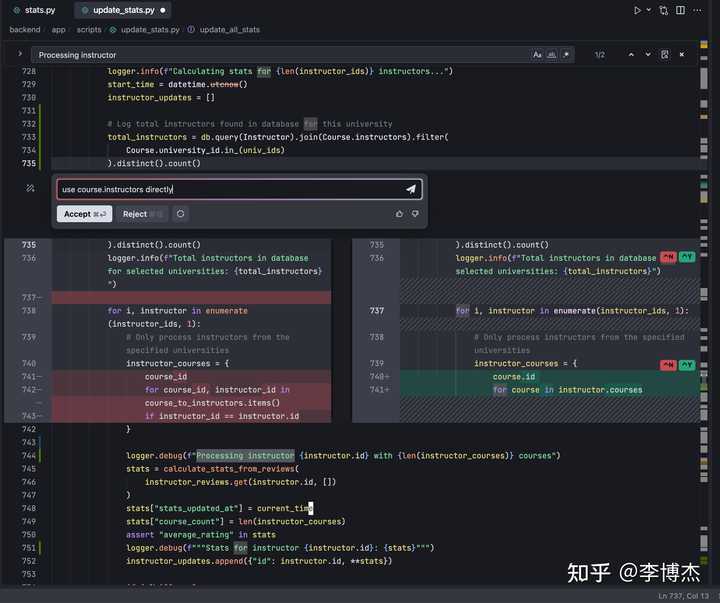Click the backend breadcrumb
This screenshot has width=720, height=603.
tap(25, 29)
